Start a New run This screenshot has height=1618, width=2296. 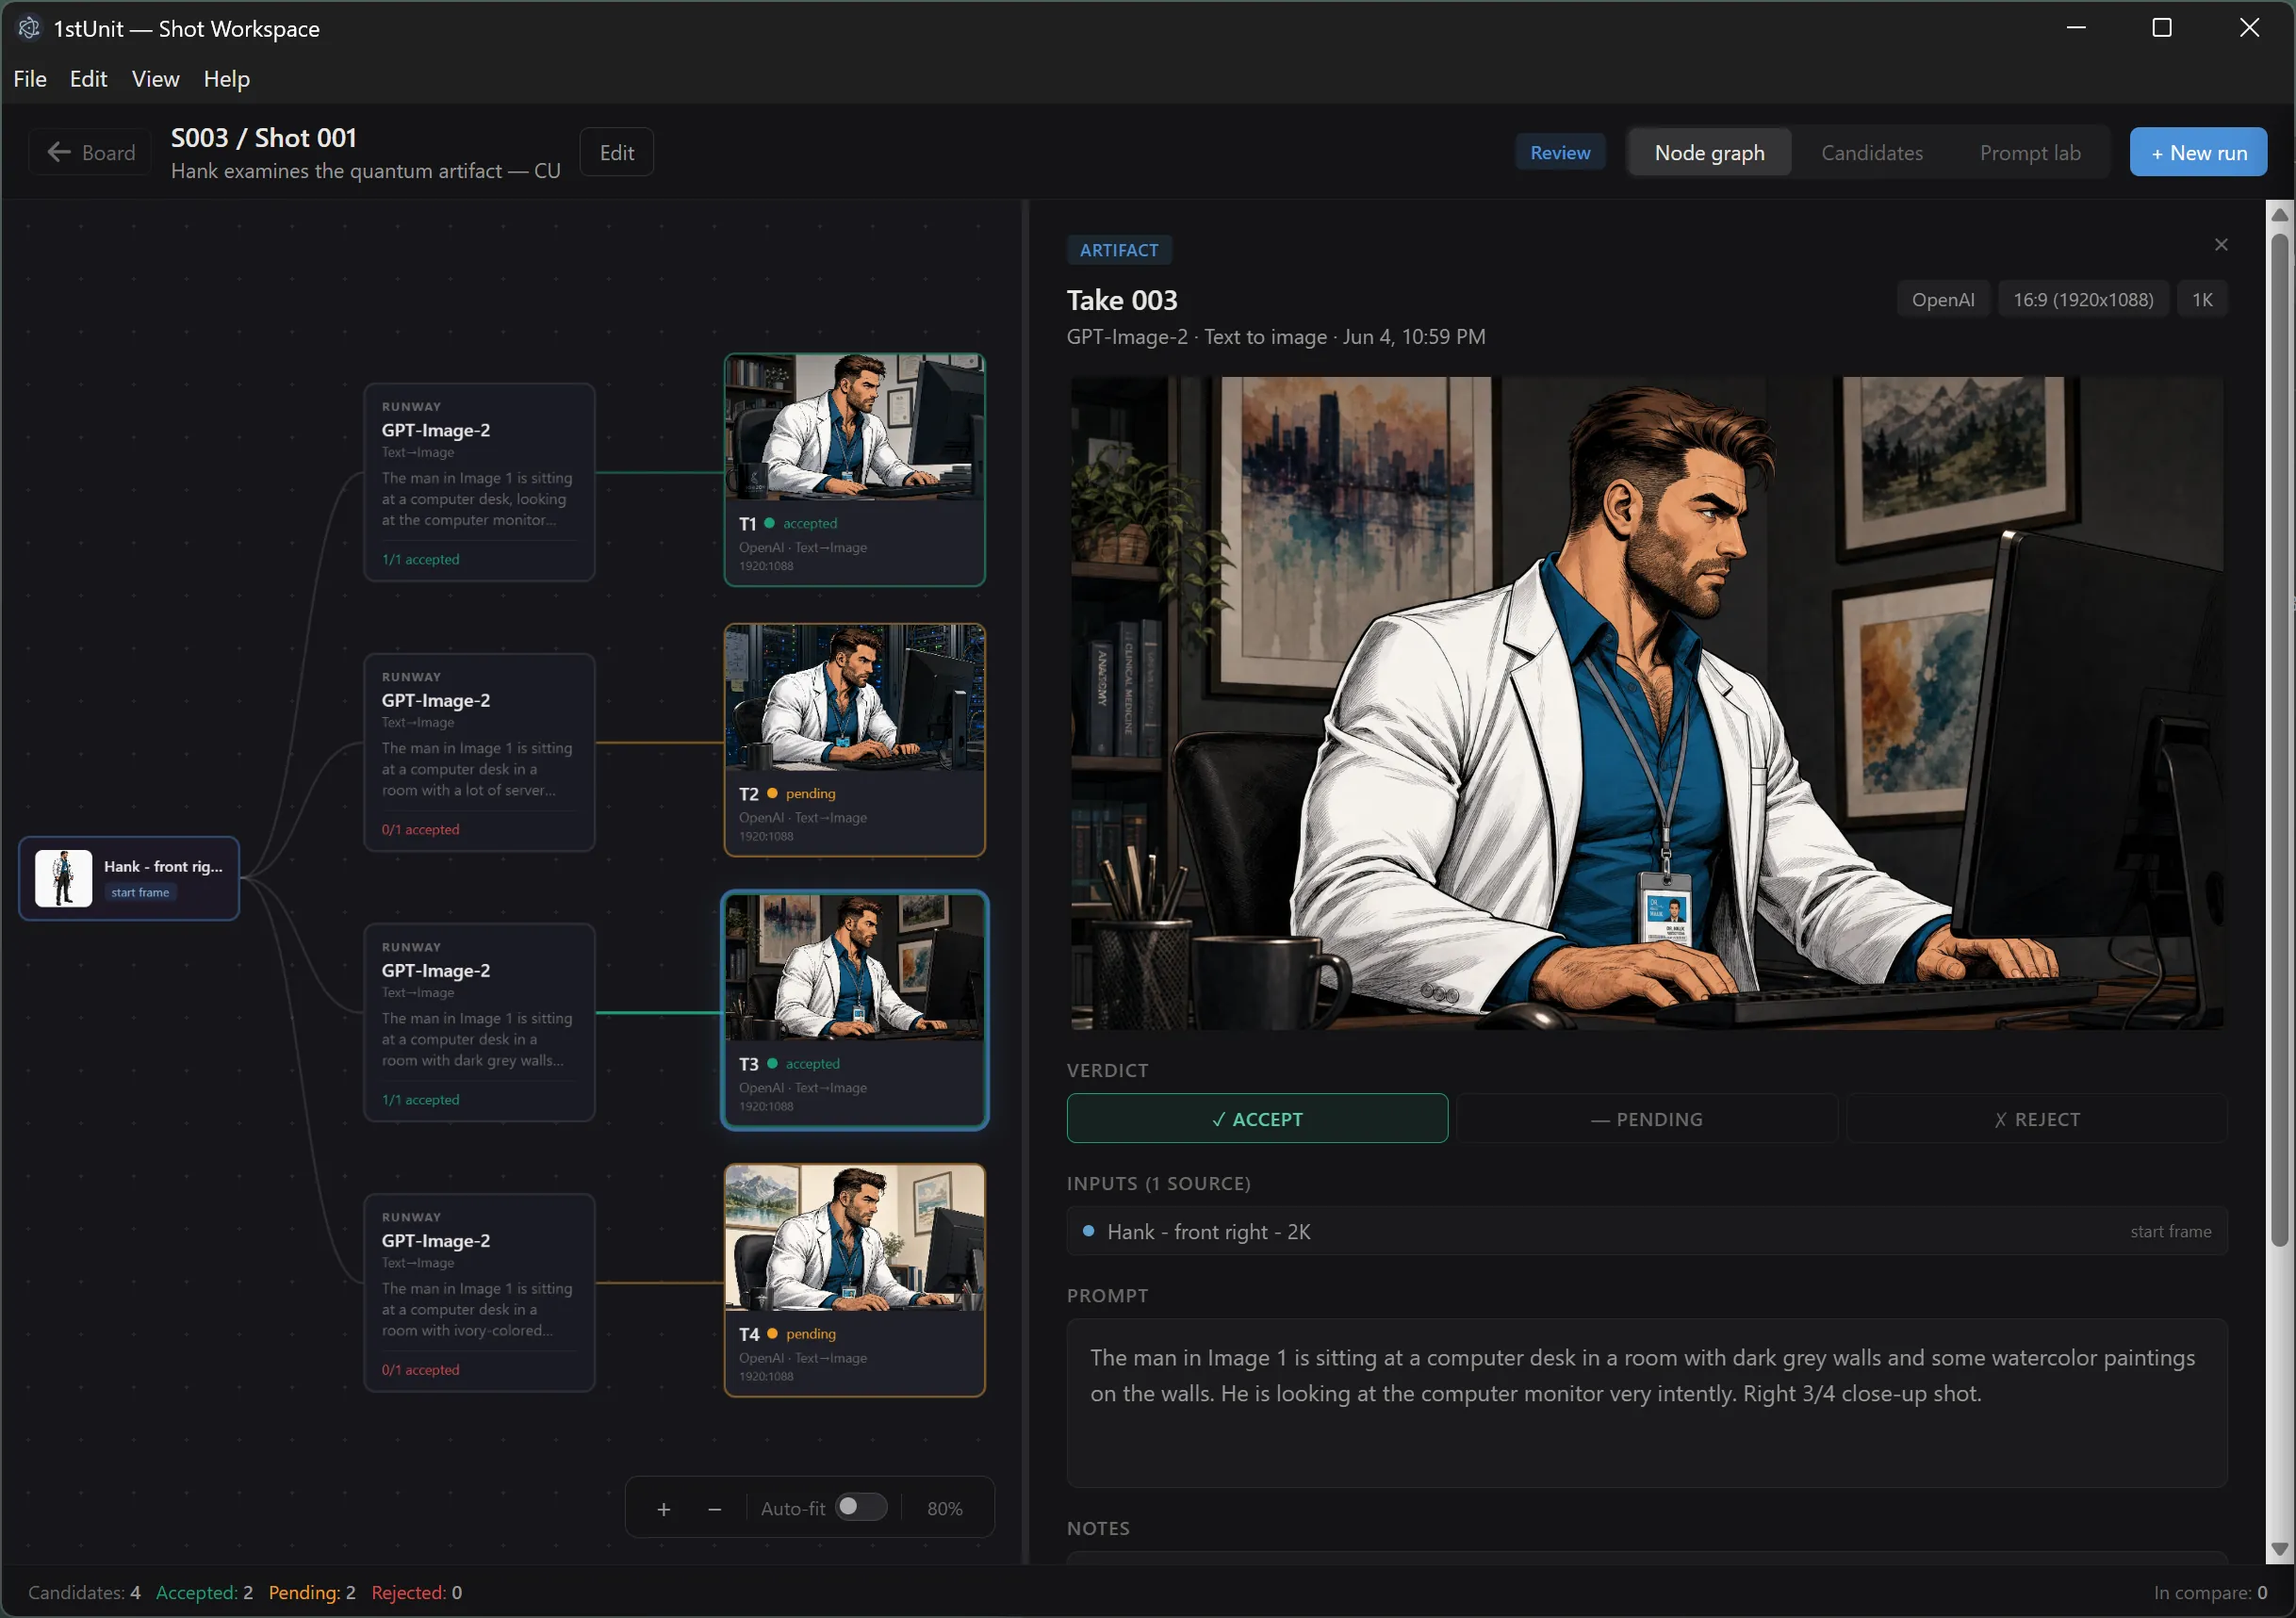(2197, 153)
